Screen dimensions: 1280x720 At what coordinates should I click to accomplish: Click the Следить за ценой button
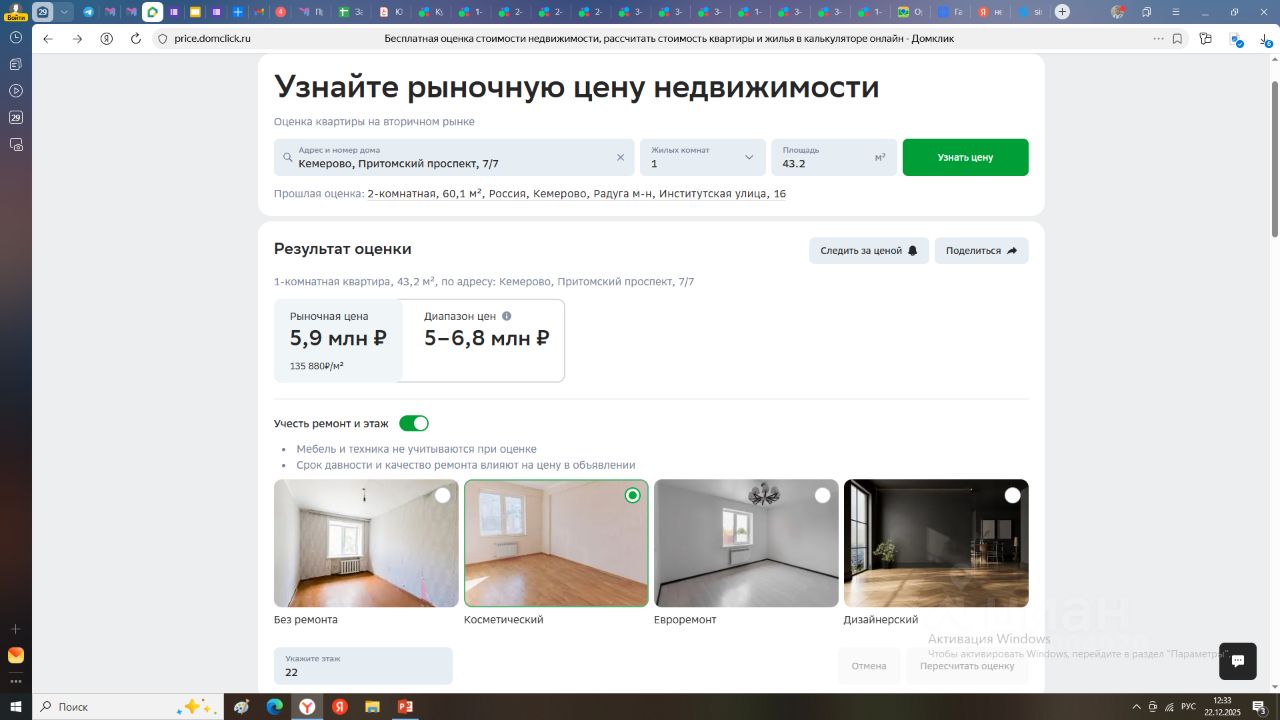point(868,251)
